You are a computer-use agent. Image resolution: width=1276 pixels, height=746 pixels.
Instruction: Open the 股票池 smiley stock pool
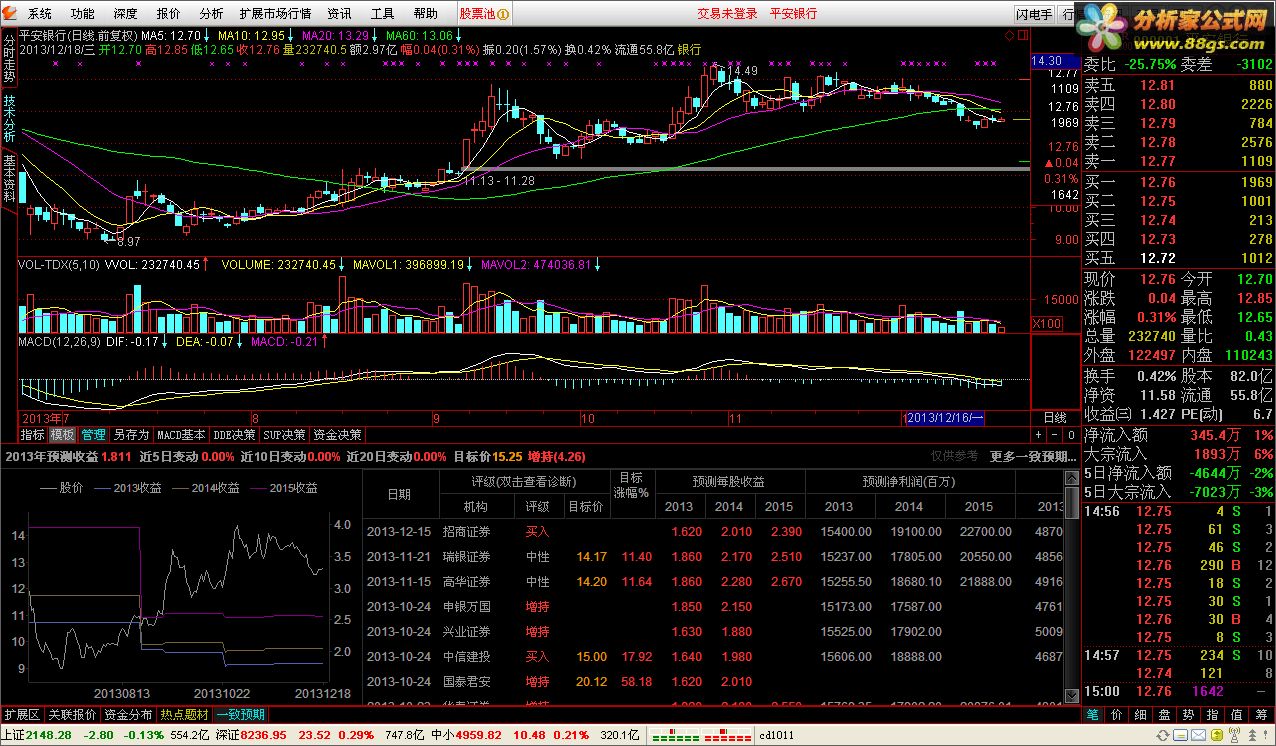pos(484,14)
